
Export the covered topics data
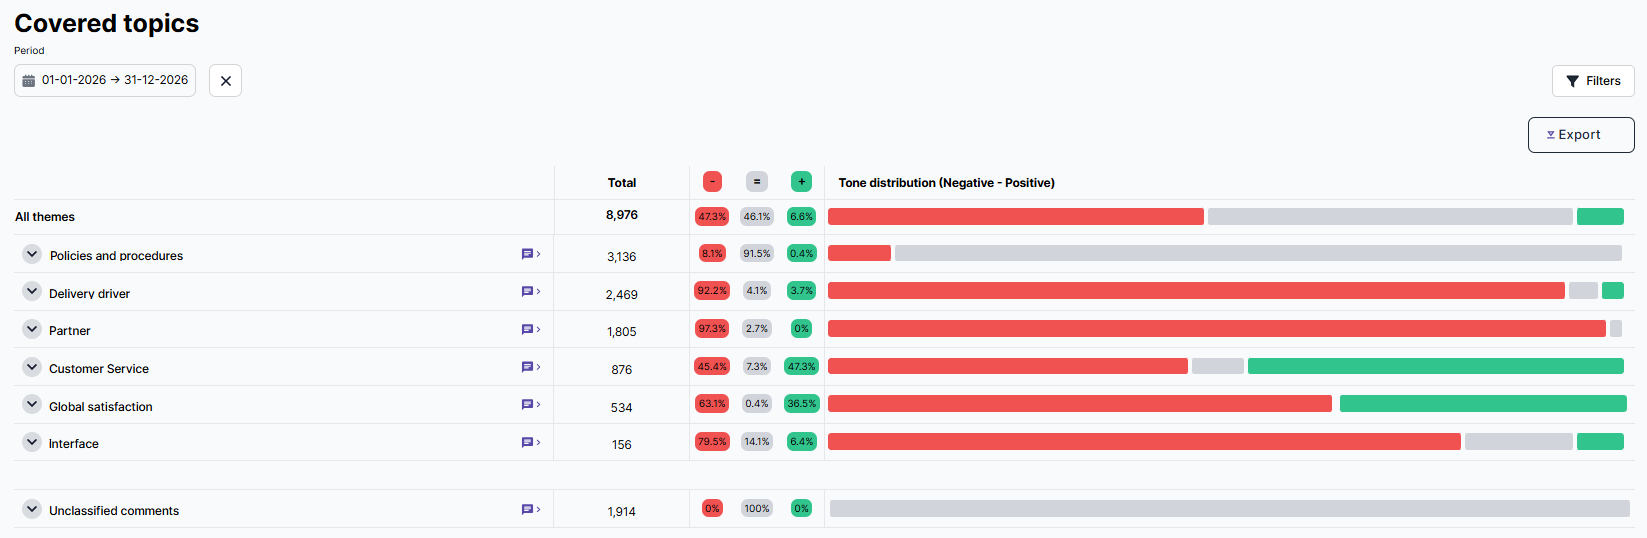(x=1580, y=135)
